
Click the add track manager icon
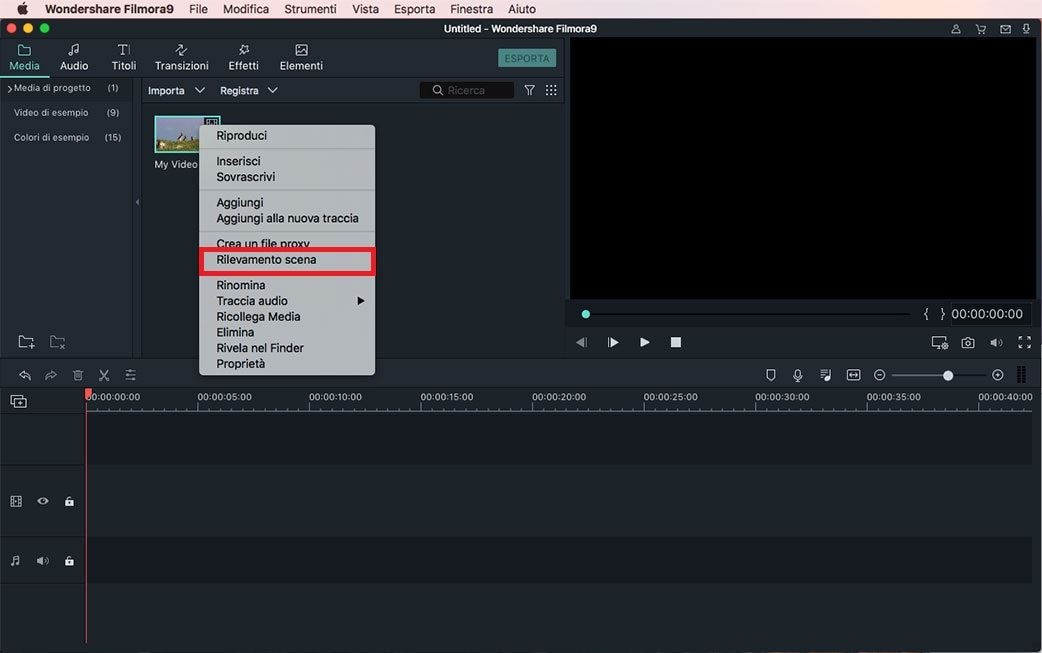19,401
